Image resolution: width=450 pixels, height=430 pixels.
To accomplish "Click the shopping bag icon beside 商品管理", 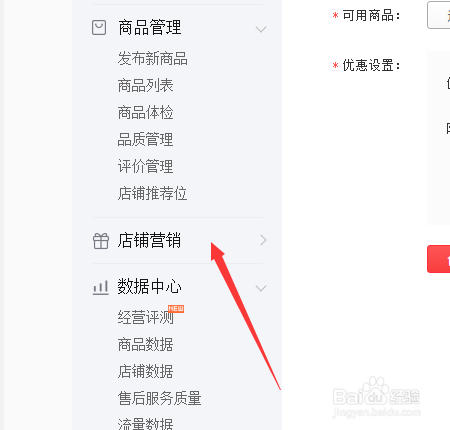I will (99, 28).
